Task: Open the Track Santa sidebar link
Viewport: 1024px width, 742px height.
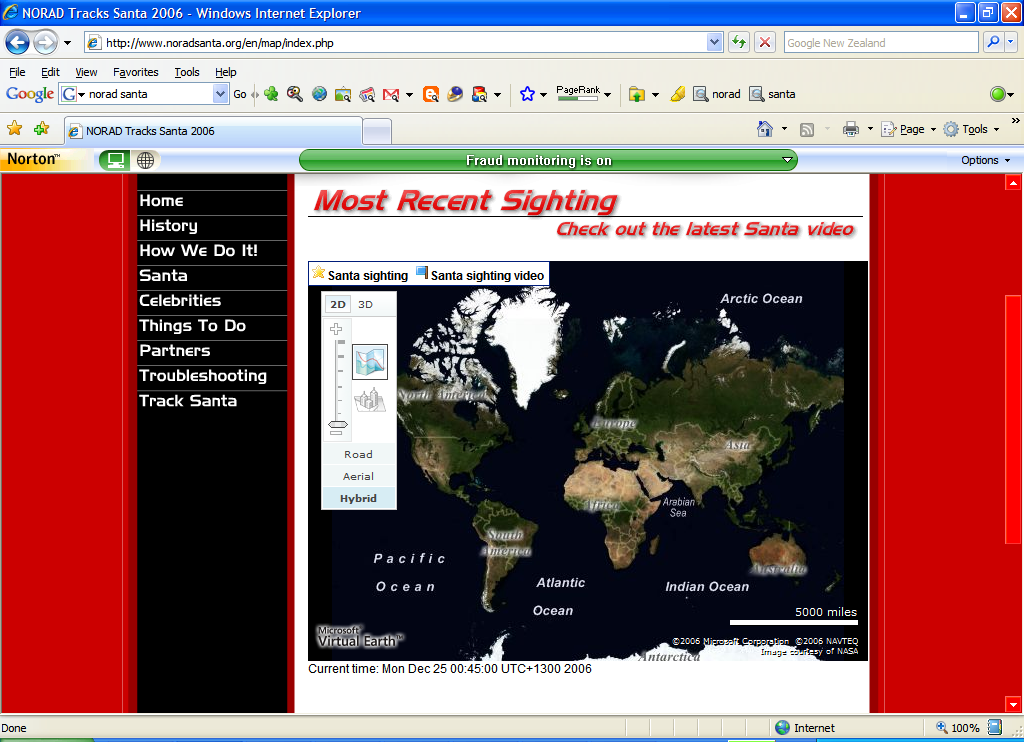Action: [188, 401]
